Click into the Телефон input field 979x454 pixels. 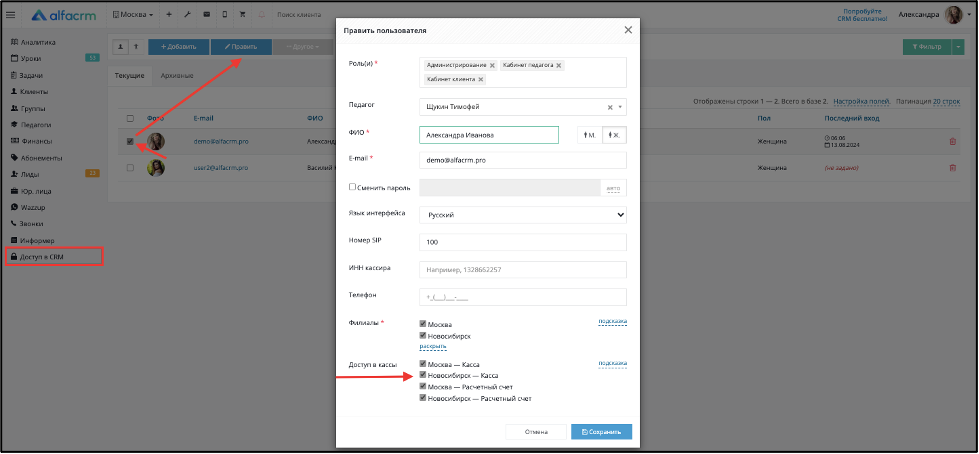[x=523, y=297]
